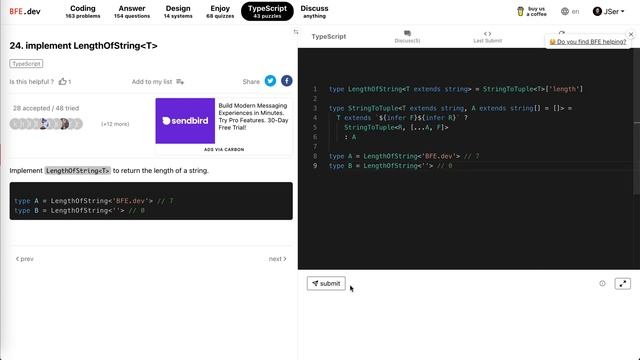Share on Twitter
Viewport: 640px width, 360px height.
(x=270, y=81)
